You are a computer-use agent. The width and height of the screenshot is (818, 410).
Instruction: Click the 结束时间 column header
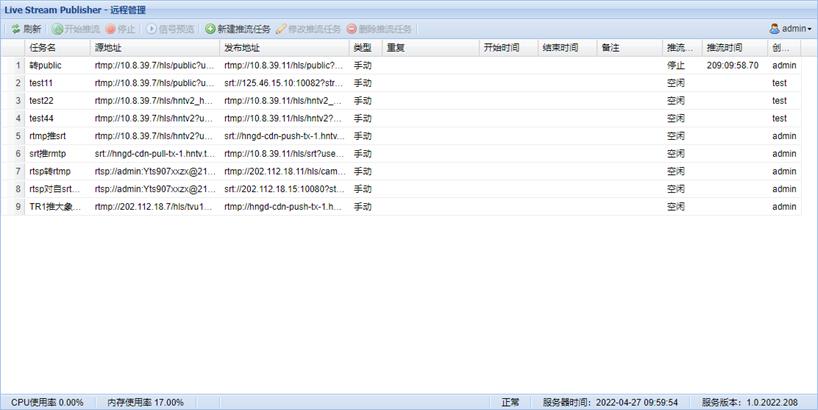567,47
